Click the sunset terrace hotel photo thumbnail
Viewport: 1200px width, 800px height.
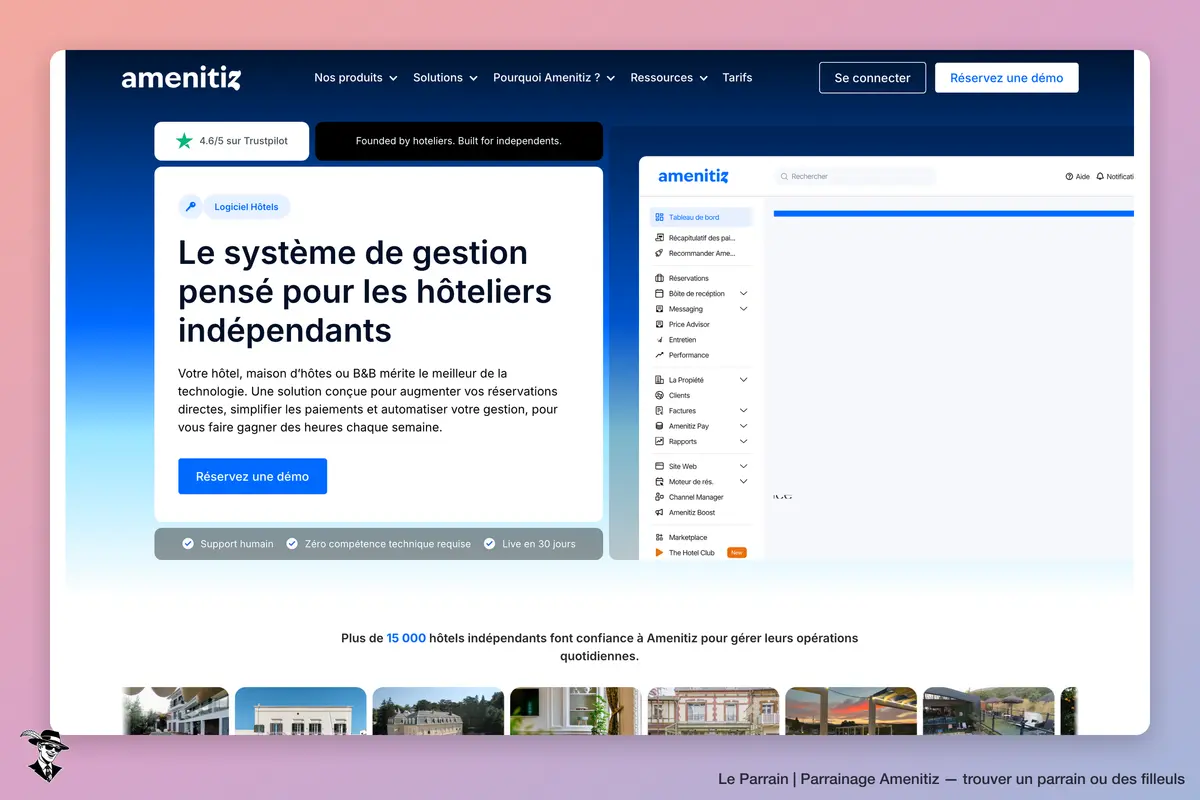pyautogui.click(x=850, y=711)
